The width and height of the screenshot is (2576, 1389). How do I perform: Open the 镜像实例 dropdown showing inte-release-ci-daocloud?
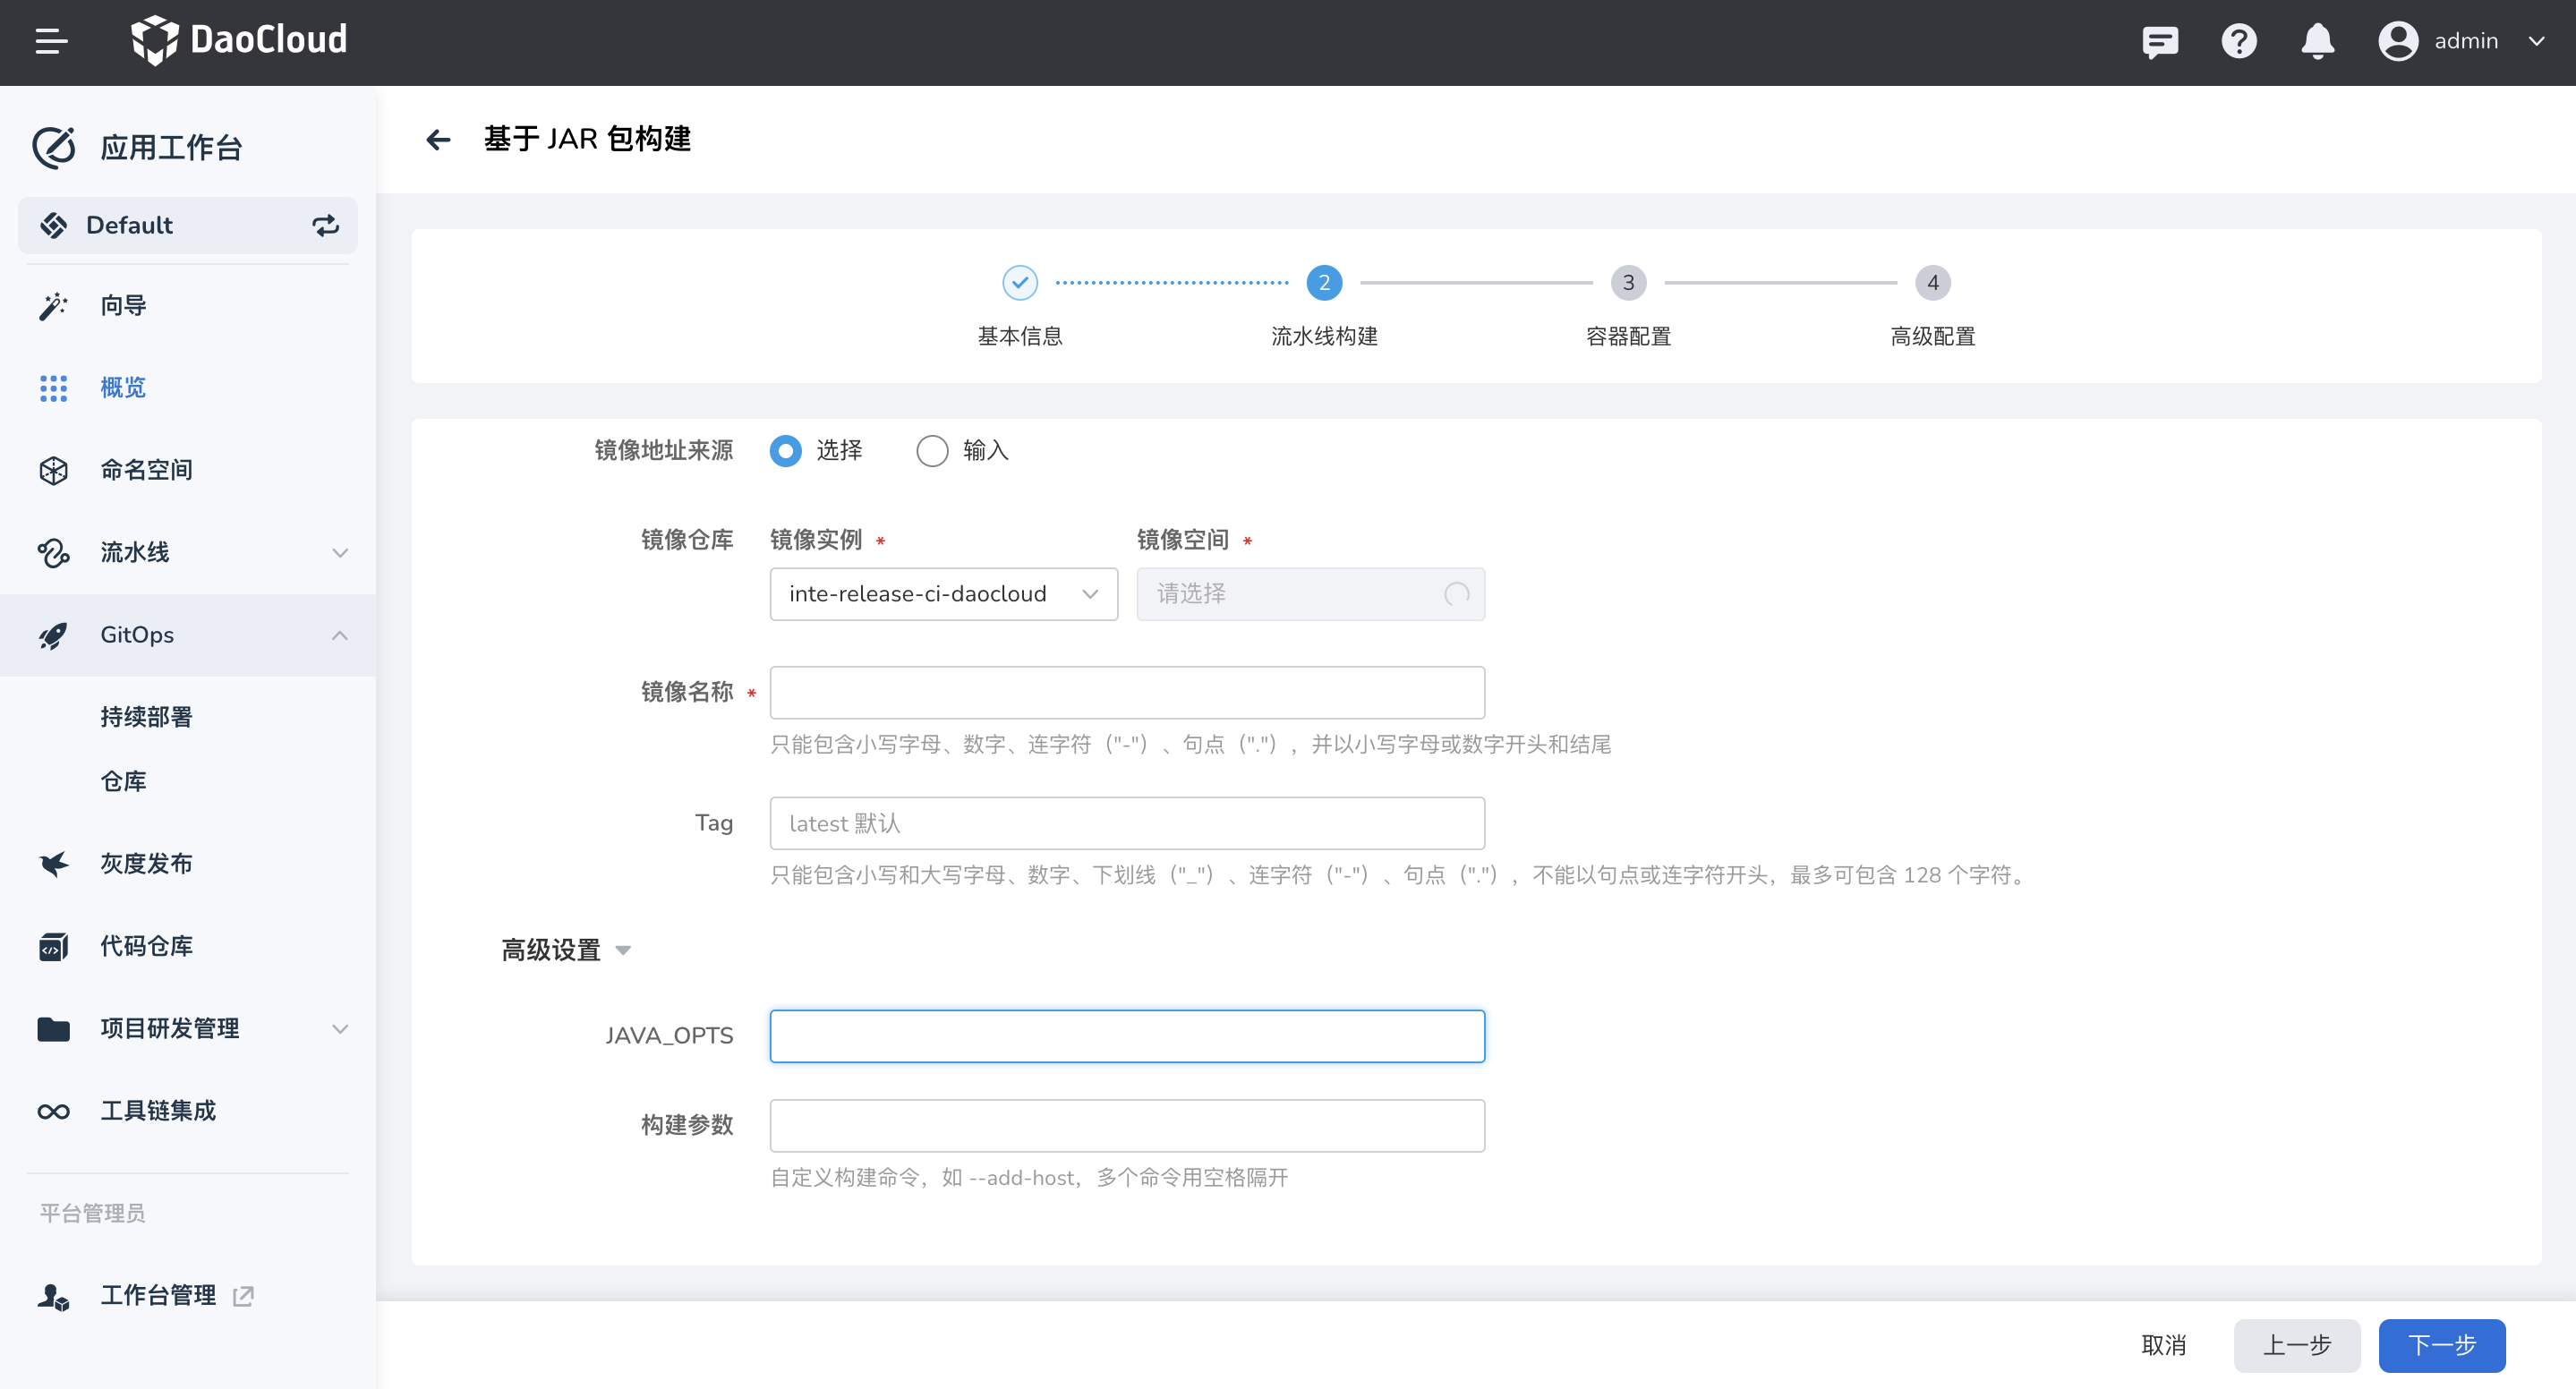click(x=943, y=593)
